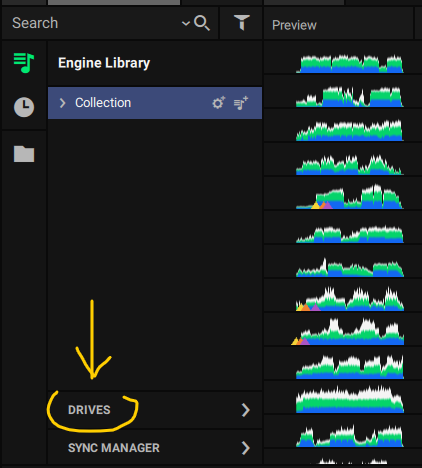
Task: Click the add playlist icon on Collection
Action: click(x=241, y=103)
